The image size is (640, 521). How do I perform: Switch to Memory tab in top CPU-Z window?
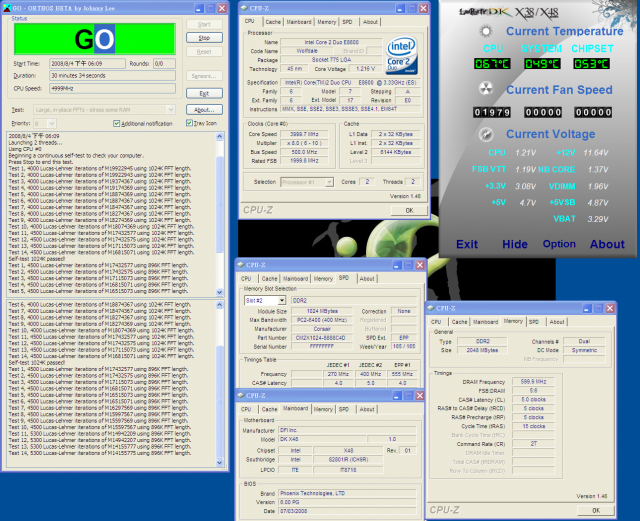click(327, 22)
